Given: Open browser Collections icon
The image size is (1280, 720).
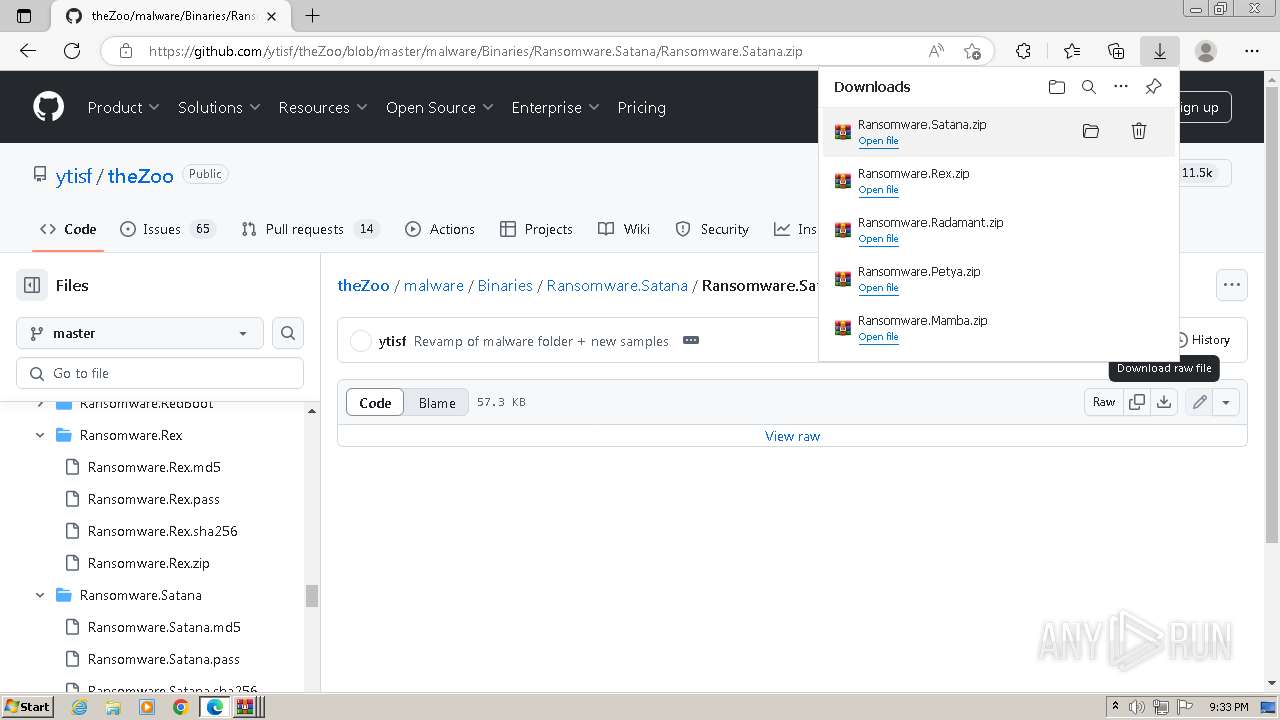Looking at the screenshot, I should tap(1116, 51).
